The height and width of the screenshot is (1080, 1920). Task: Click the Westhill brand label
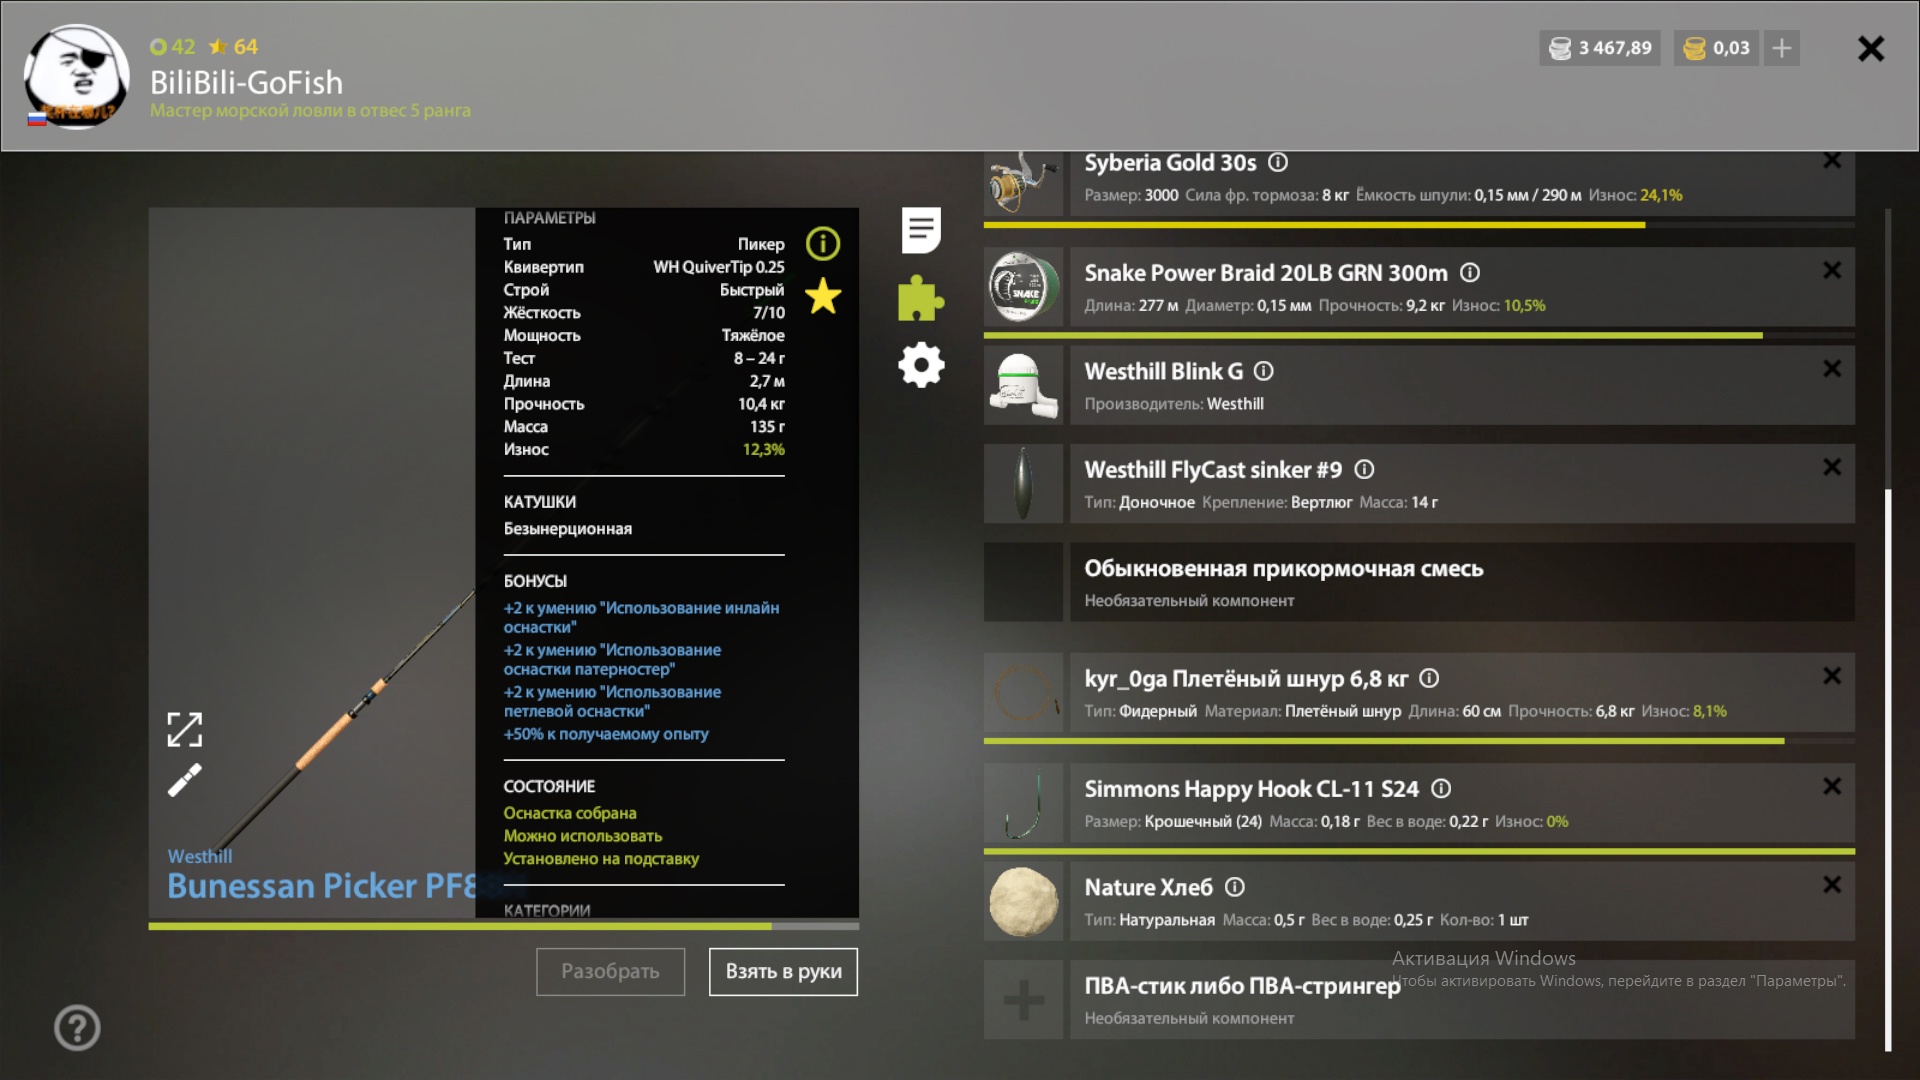pos(200,856)
